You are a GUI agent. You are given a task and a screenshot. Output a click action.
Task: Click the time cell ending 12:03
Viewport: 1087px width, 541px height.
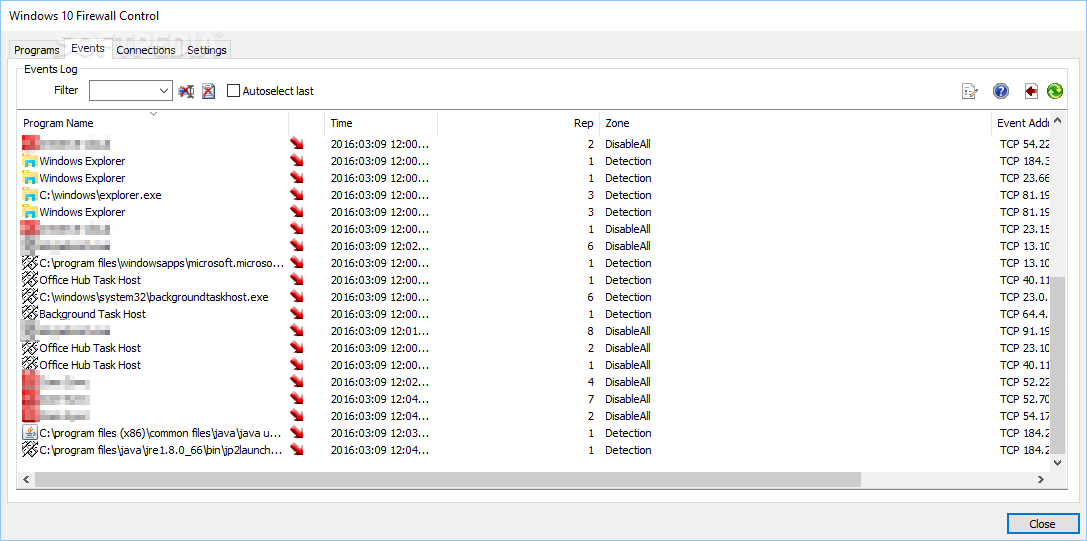380,433
